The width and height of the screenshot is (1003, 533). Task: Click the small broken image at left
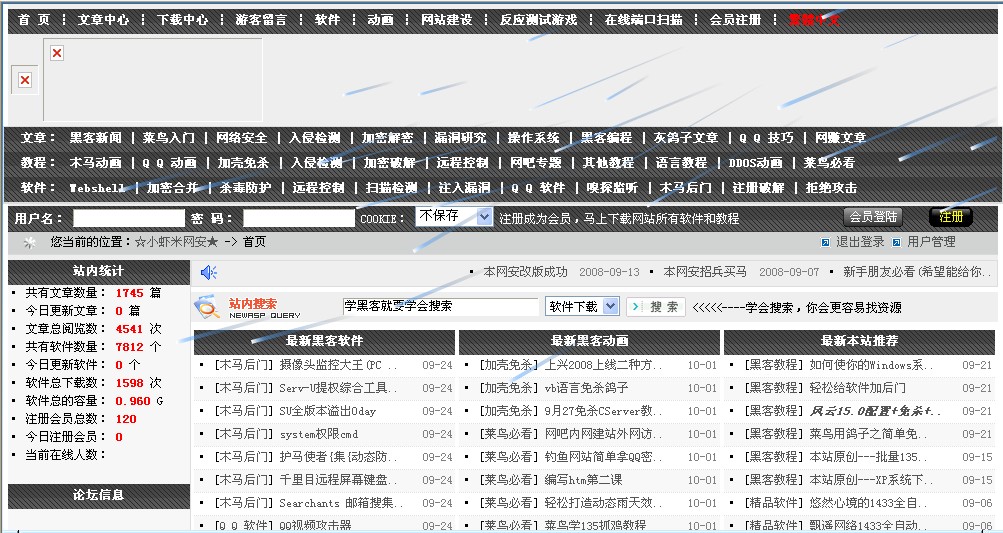25,80
